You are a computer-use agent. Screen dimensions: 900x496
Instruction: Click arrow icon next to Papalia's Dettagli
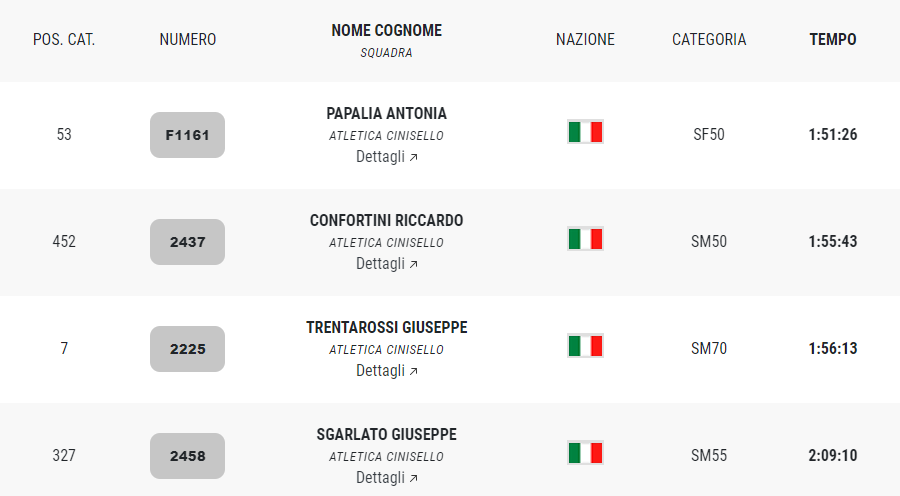pyautogui.click(x=413, y=157)
